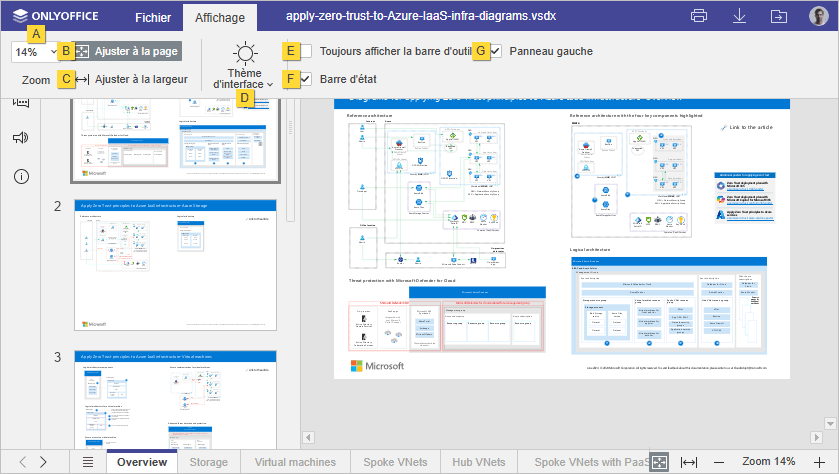This screenshot has width=839, height=474.
Task: Uncheck Panneau gauche checkbox
Action: (x=496, y=51)
